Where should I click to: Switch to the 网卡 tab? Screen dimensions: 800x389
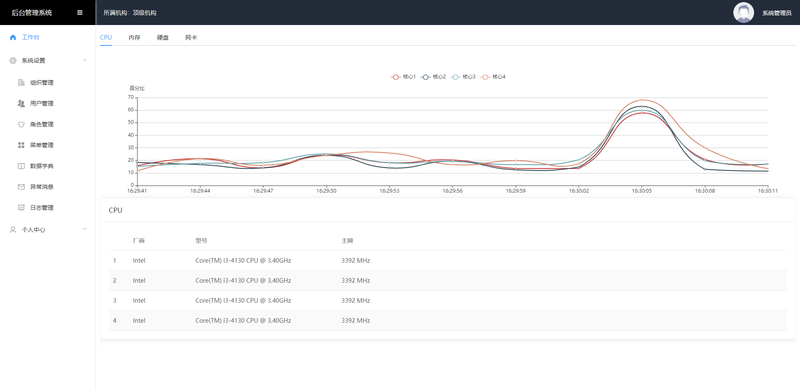pyautogui.click(x=191, y=37)
